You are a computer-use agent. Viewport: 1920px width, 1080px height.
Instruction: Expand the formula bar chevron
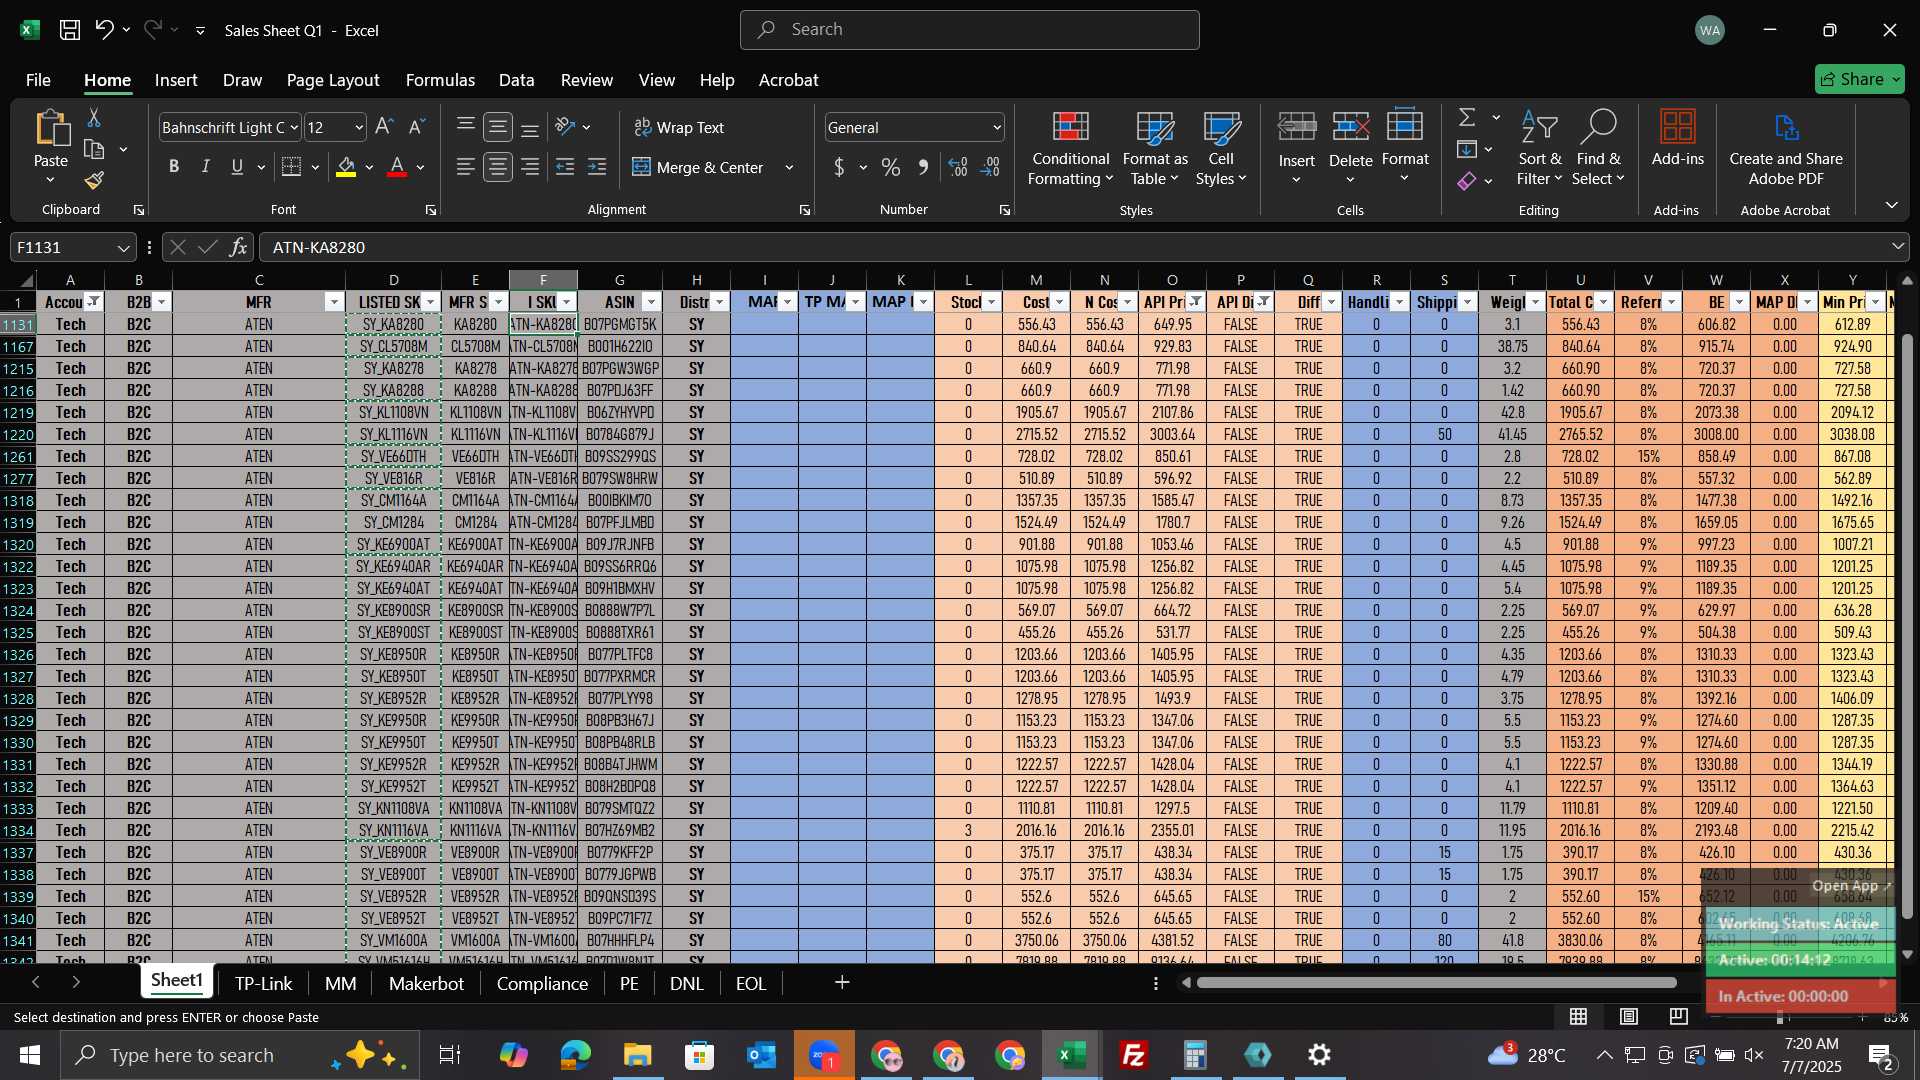(x=1897, y=246)
